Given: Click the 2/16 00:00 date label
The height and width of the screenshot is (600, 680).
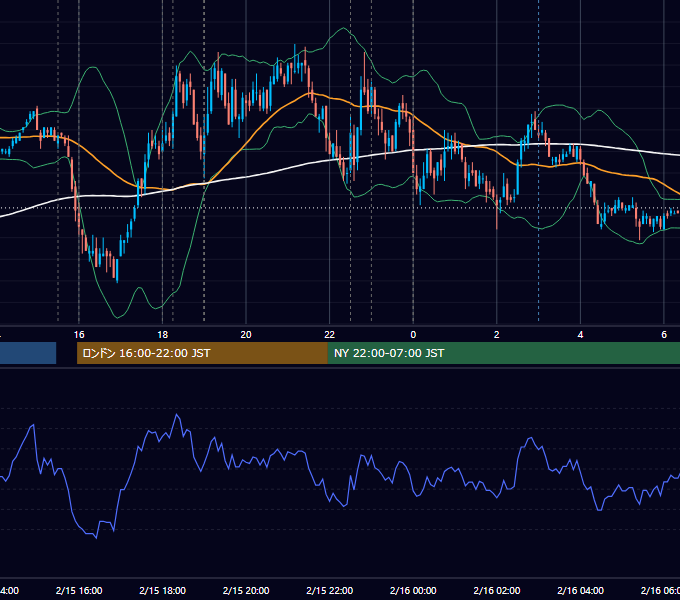Looking at the screenshot, I should click(413, 590).
